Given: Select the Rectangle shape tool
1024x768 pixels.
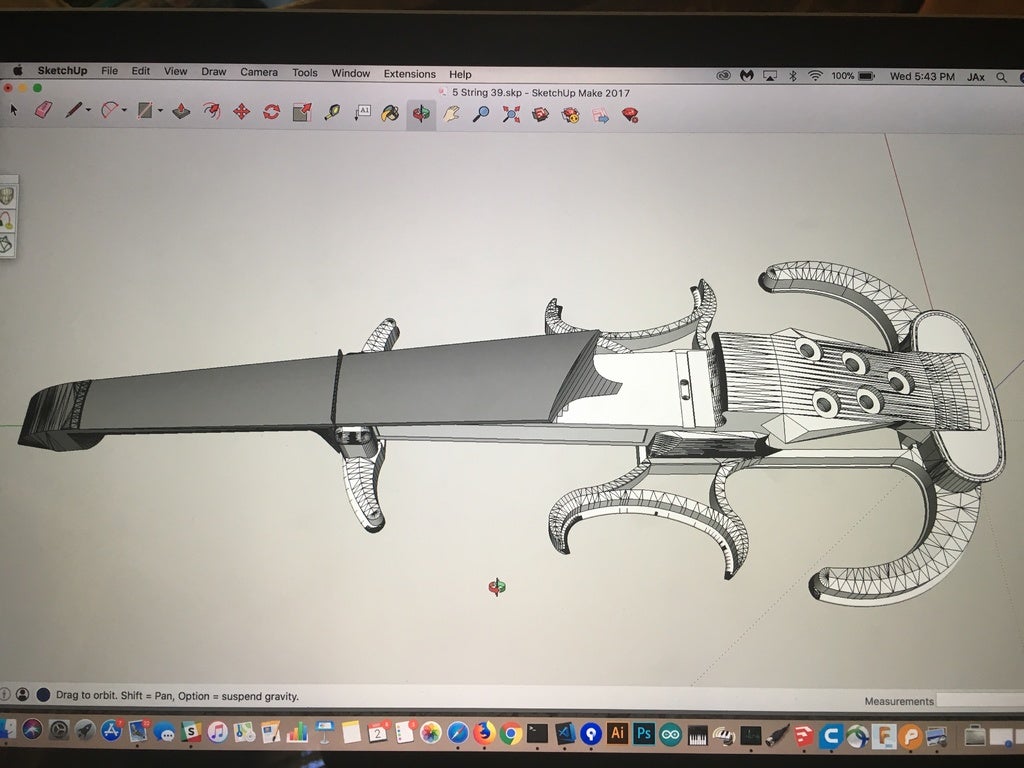Looking at the screenshot, I should (145, 110).
